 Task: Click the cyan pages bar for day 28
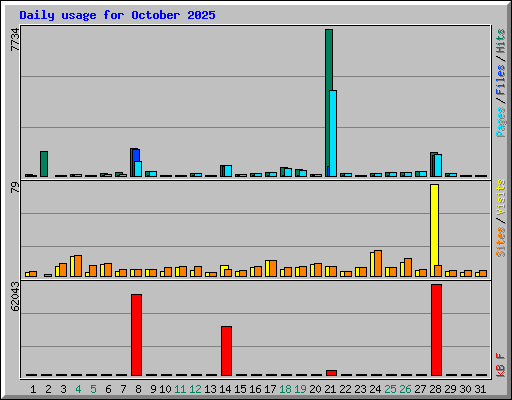(438, 165)
